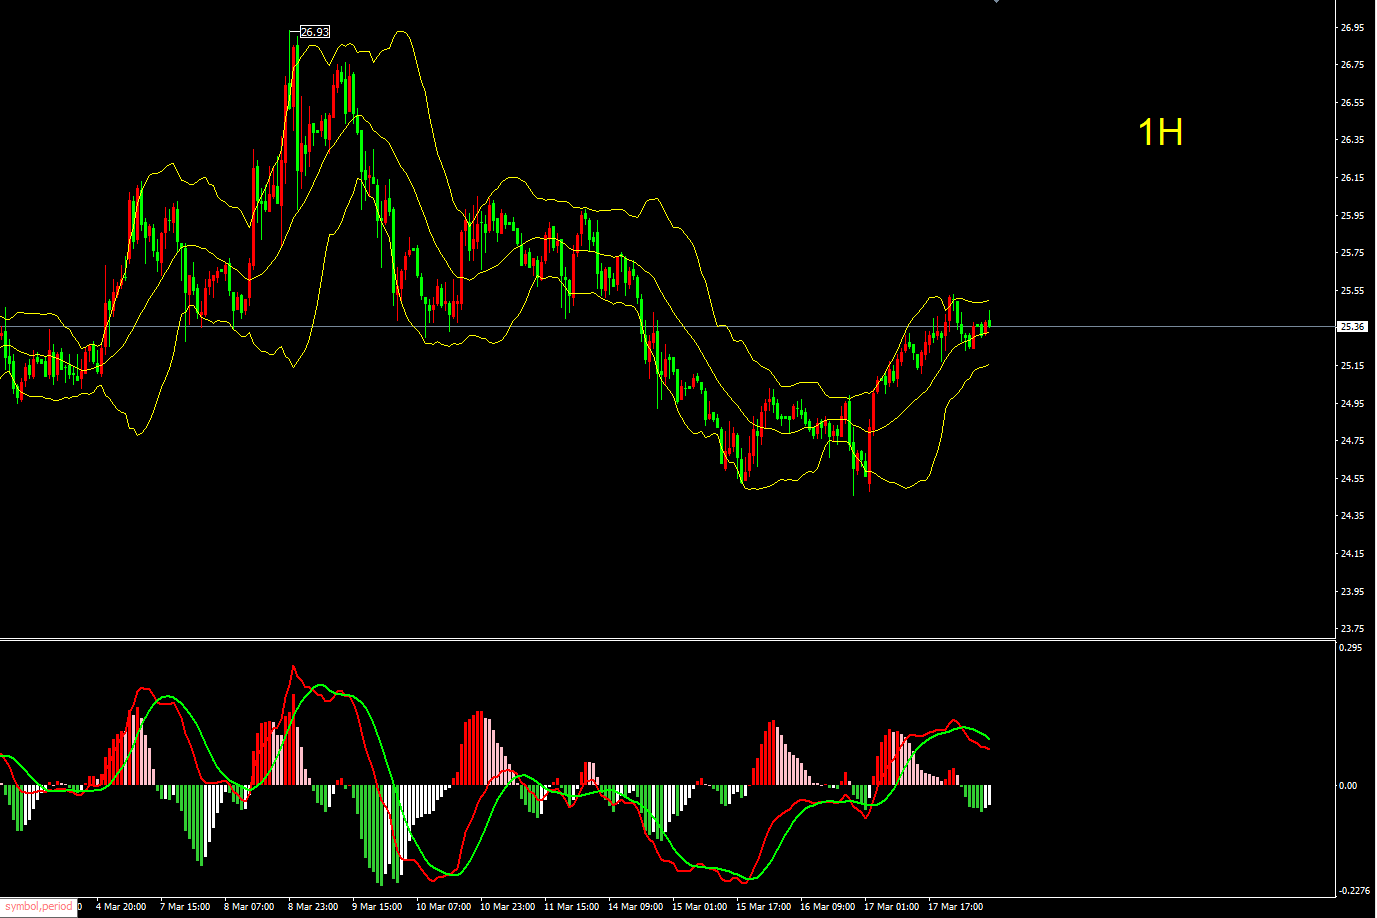The width and height of the screenshot is (1377, 918).
Task: Click the 9 Mar 15:00 time label
Action: 377,907
